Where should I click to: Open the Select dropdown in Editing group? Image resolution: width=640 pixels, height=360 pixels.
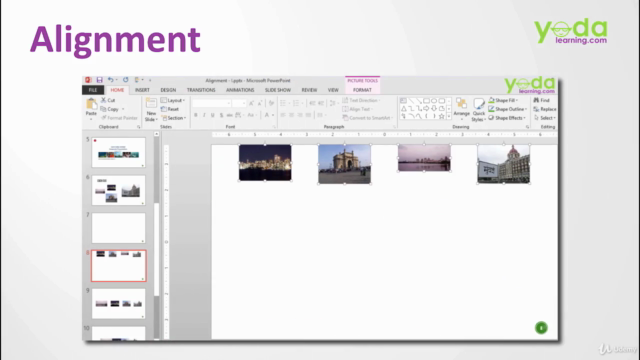pos(545,118)
